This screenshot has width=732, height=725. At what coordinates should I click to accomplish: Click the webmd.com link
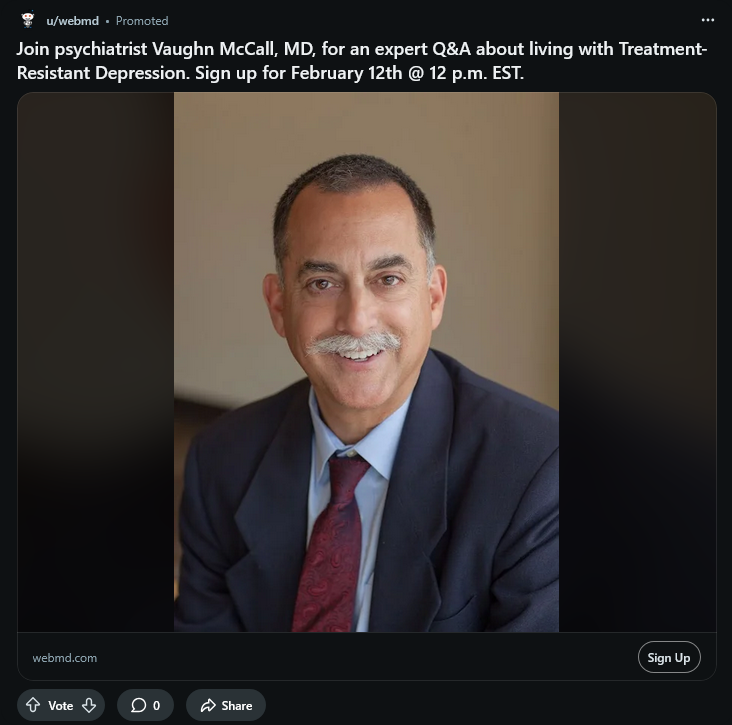point(65,658)
